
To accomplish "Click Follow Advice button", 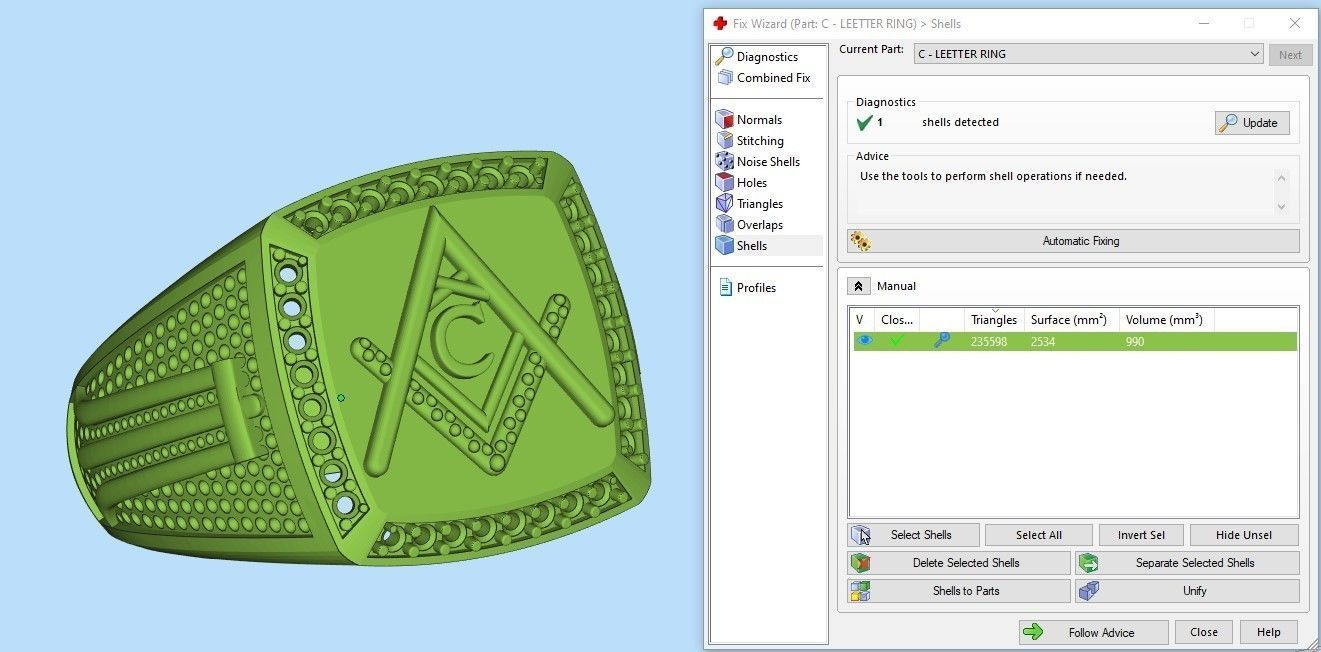I will point(1093,632).
